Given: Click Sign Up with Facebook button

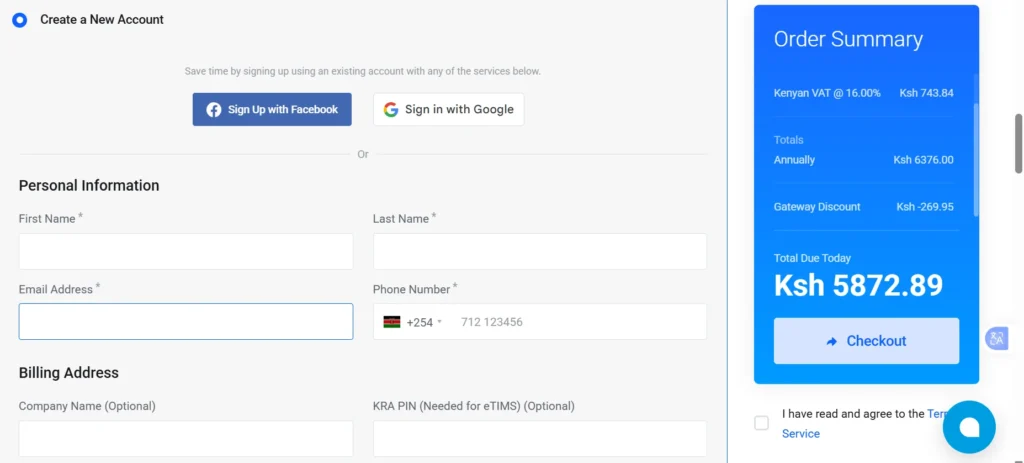Looking at the screenshot, I should click(272, 109).
